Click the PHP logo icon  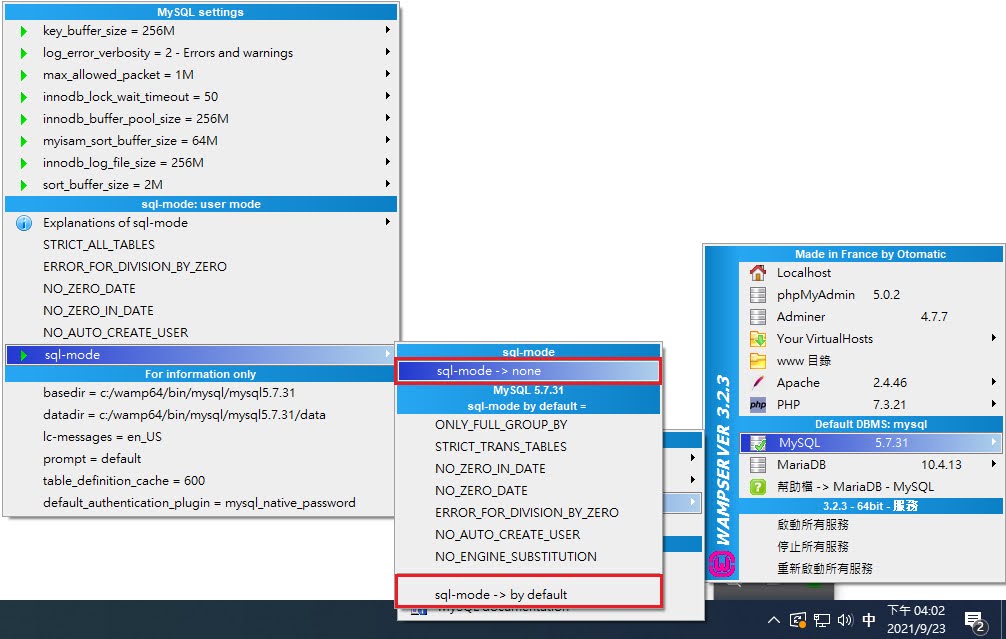coord(758,405)
